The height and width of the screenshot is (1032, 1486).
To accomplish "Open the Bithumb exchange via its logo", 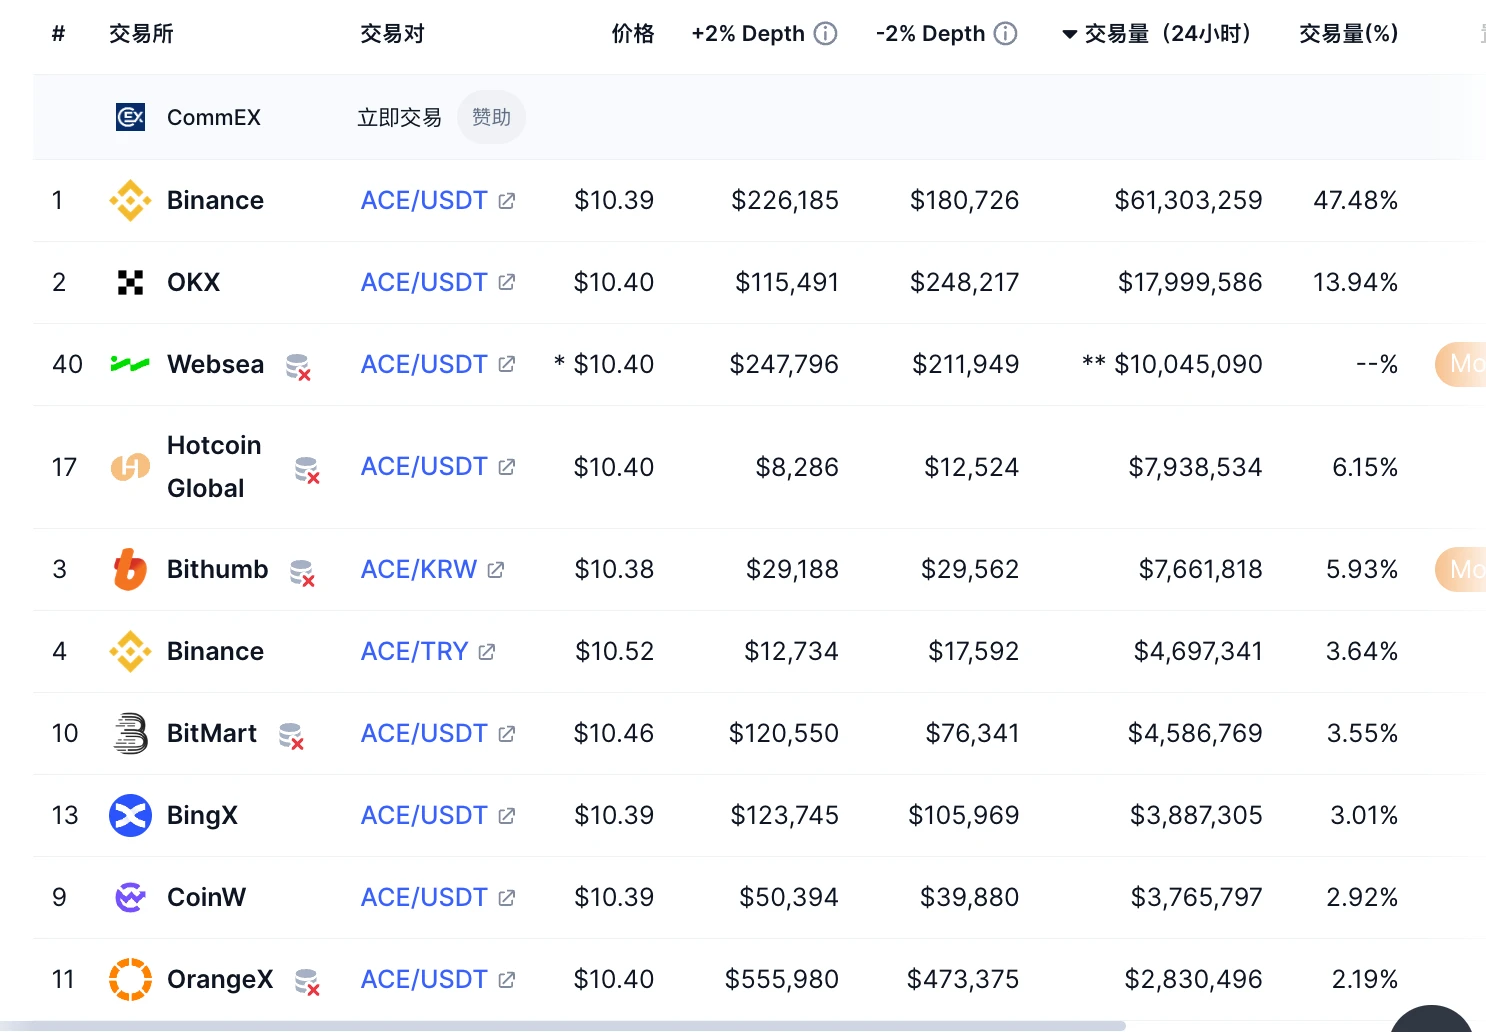I will pyautogui.click(x=129, y=569).
